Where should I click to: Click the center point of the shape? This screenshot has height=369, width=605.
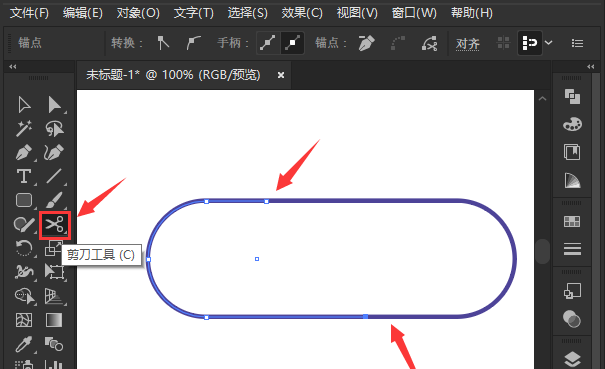257,259
